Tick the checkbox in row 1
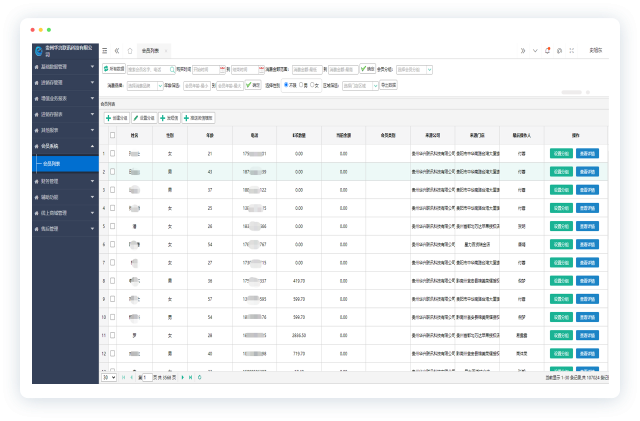The height and width of the screenshot is (421, 640). point(112,154)
